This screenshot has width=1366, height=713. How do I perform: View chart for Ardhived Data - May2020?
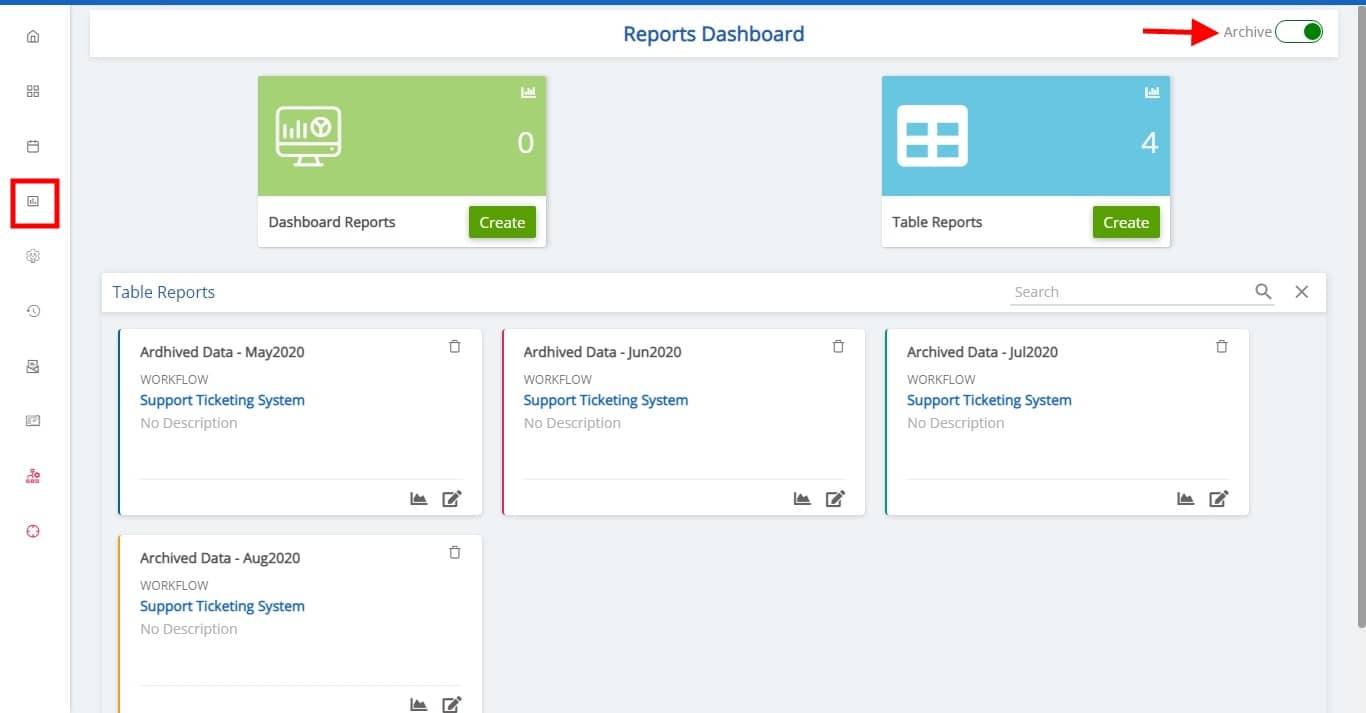(419, 498)
